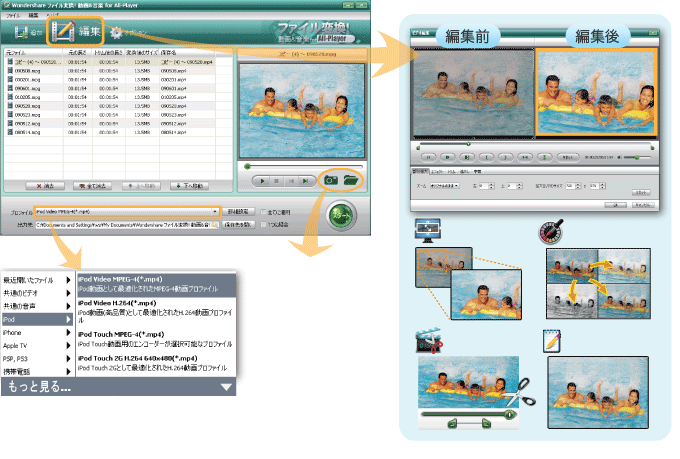This screenshot has height=459, width=680.
Task: Click the 上へ移動 move-up button
Action: (141, 186)
